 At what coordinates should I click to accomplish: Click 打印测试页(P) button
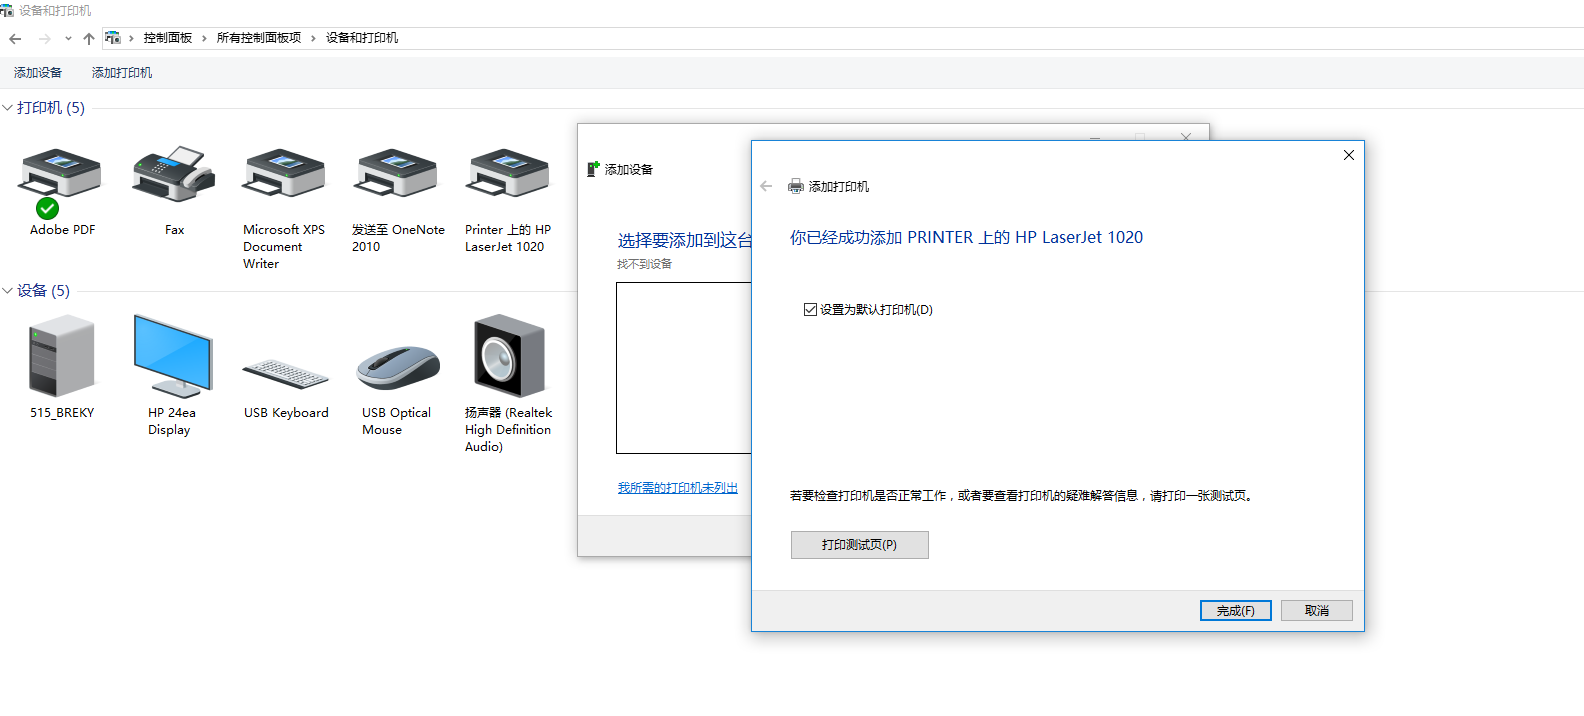860,545
